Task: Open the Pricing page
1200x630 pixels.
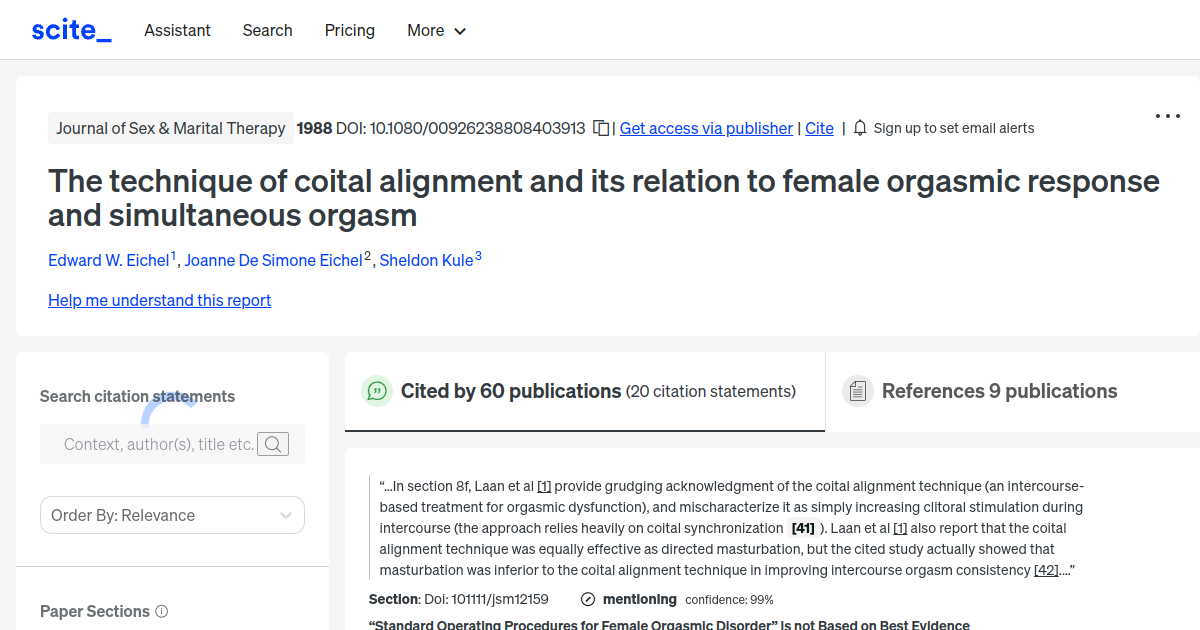Action: click(x=349, y=30)
